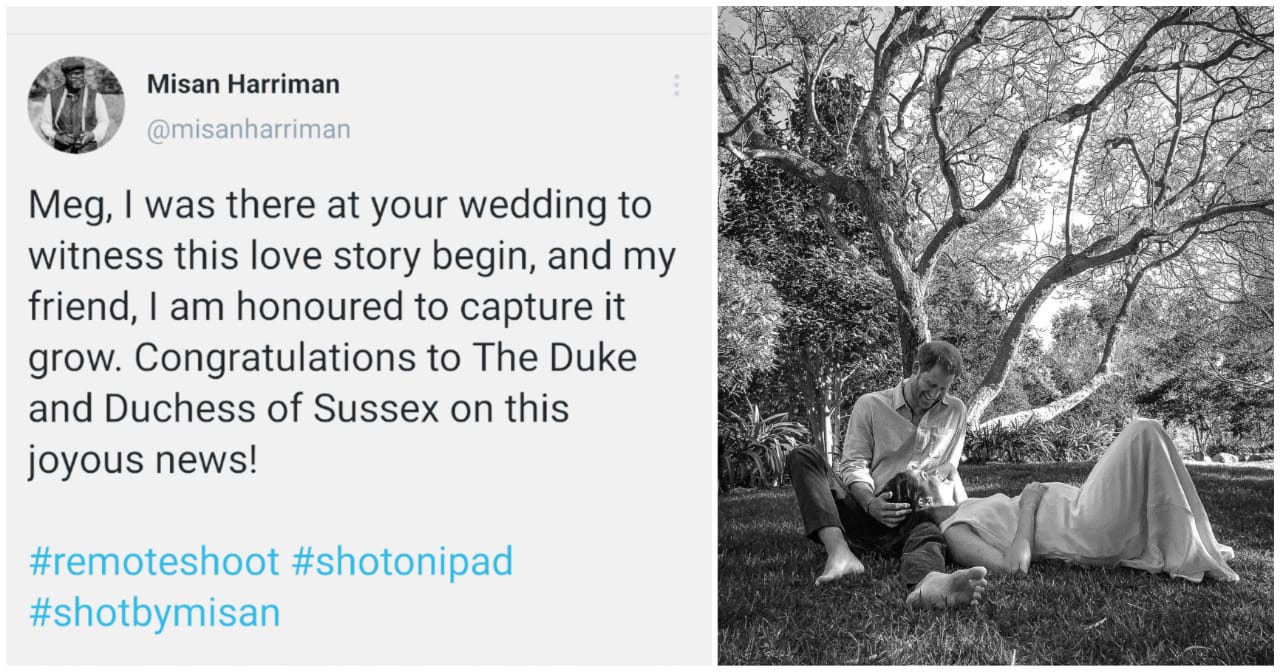Follow the #remoteshoot hashtag
The width and height of the screenshot is (1280, 672).
click(x=154, y=561)
